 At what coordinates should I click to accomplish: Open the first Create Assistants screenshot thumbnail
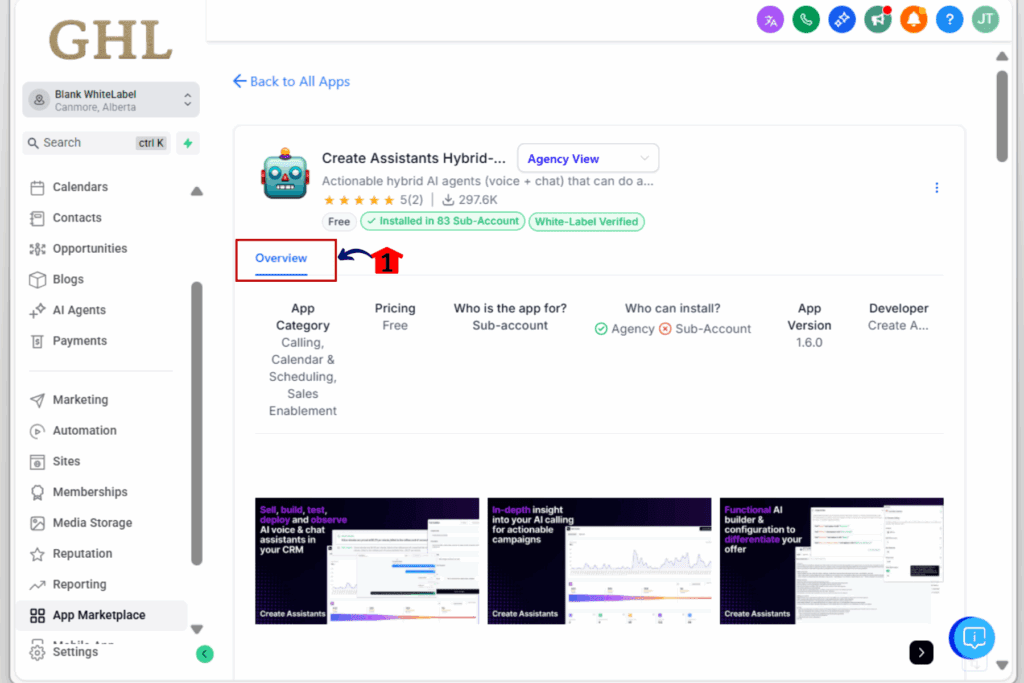click(366, 560)
